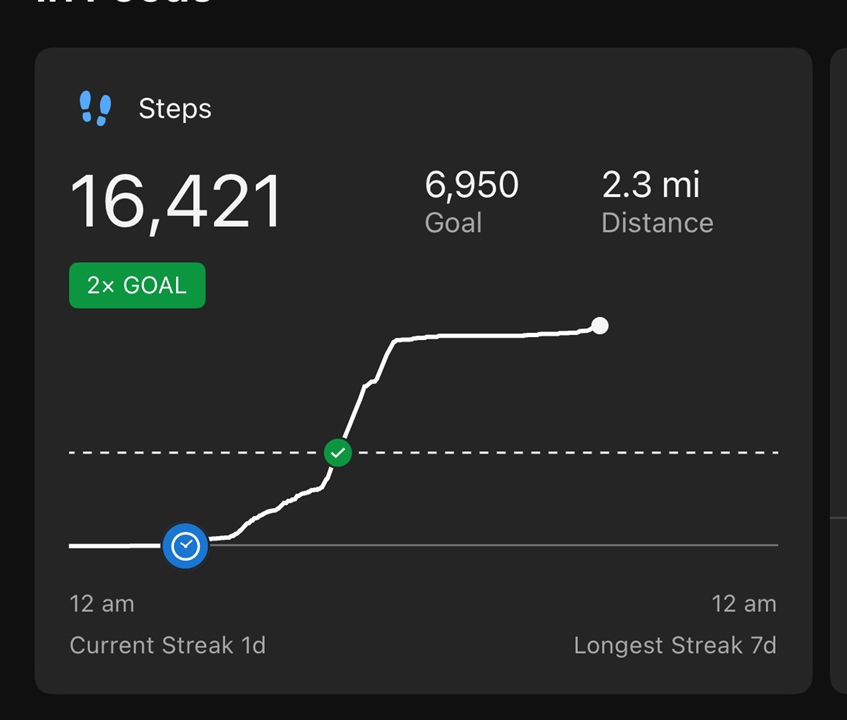Tap Longest Streak 7d text
The height and width of the screenshot is (720, 847).
coord(675,645)
